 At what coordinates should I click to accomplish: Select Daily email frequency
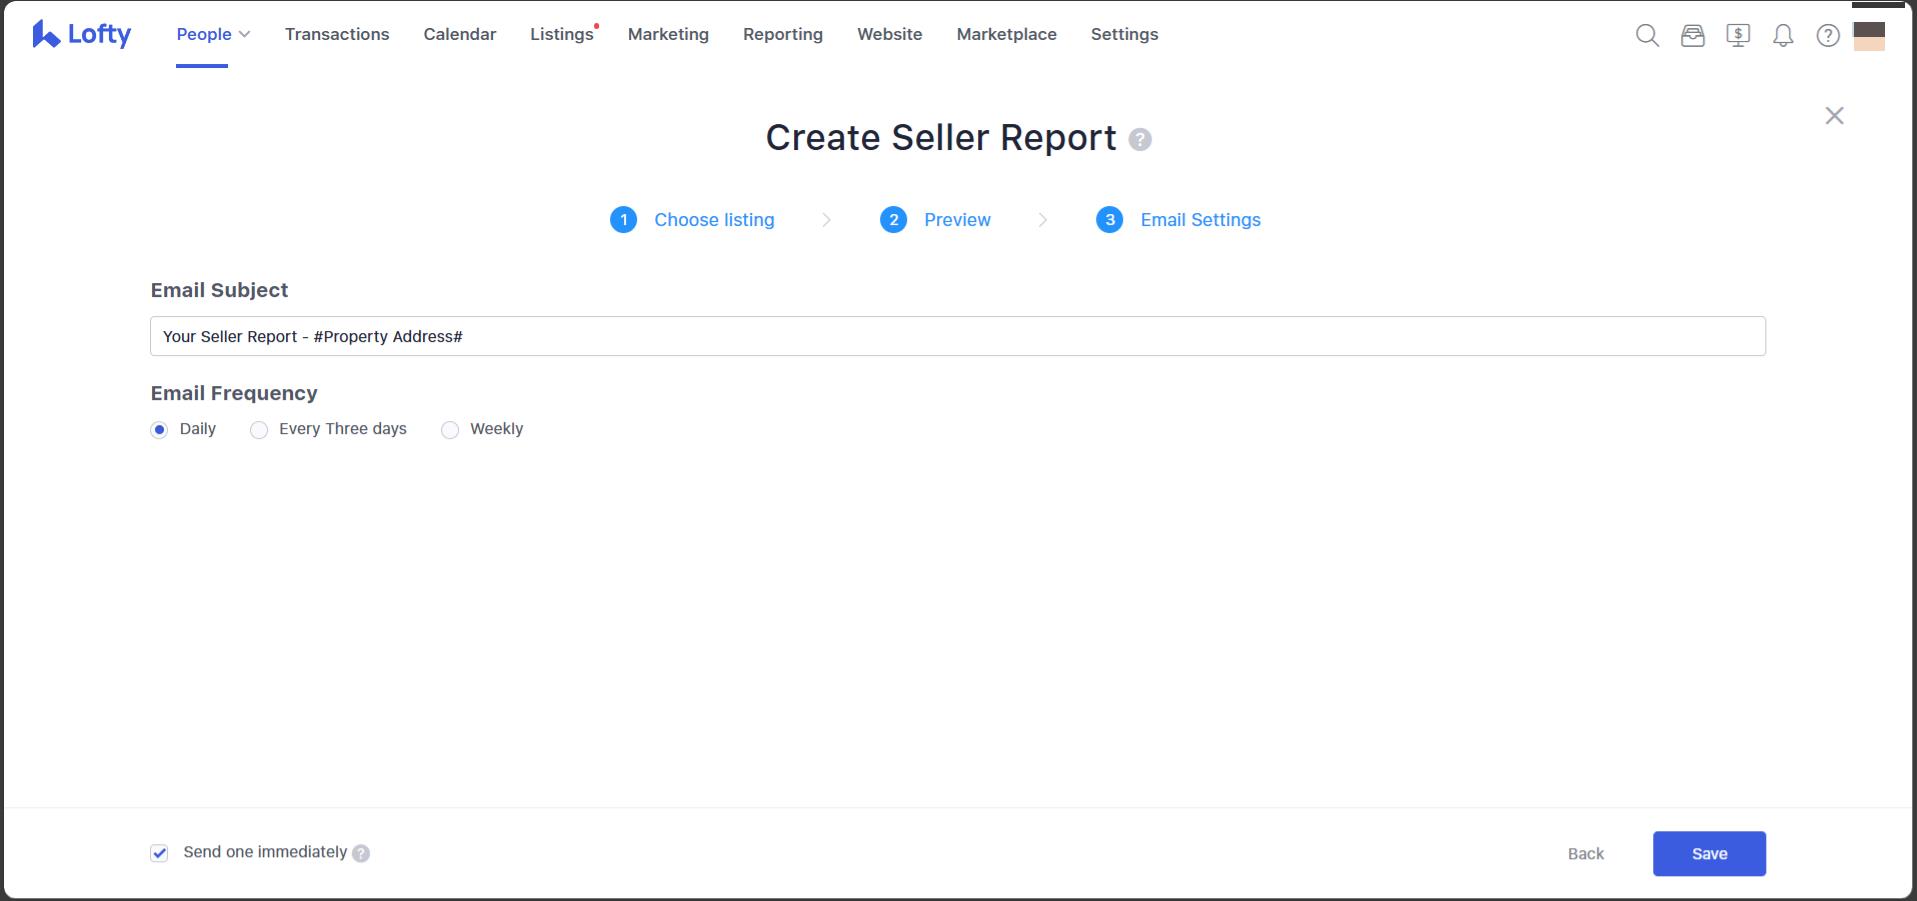pos(159,430)
